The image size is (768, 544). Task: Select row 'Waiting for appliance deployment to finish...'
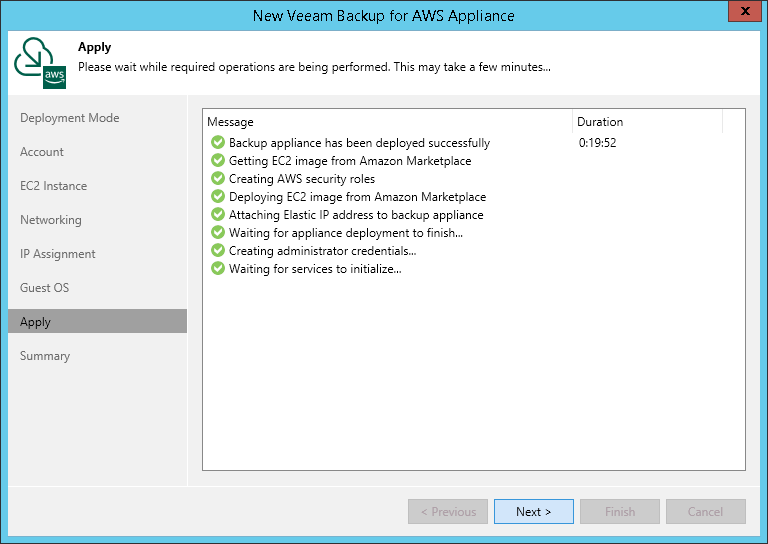coord(474,233)
